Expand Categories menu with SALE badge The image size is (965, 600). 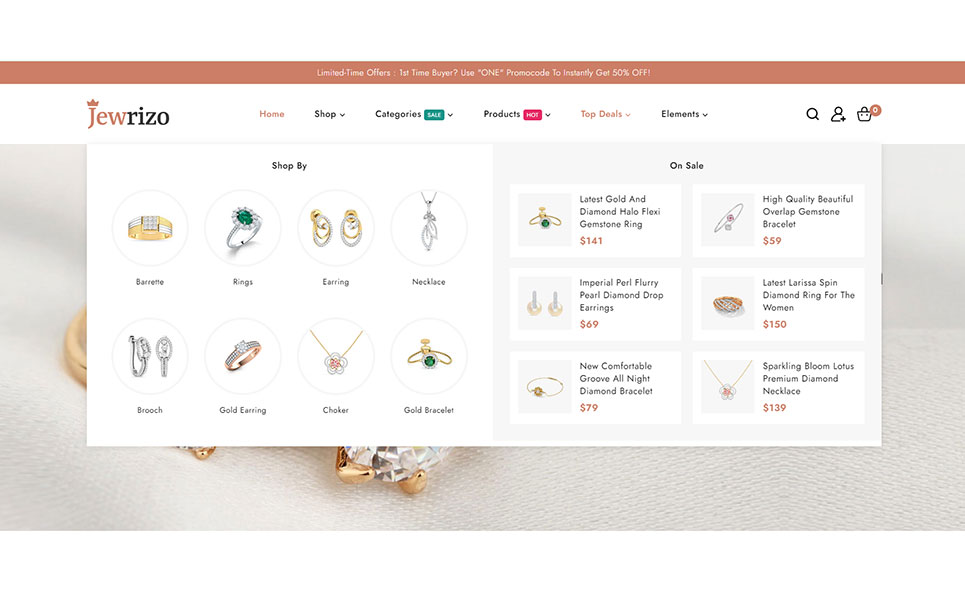414,114
